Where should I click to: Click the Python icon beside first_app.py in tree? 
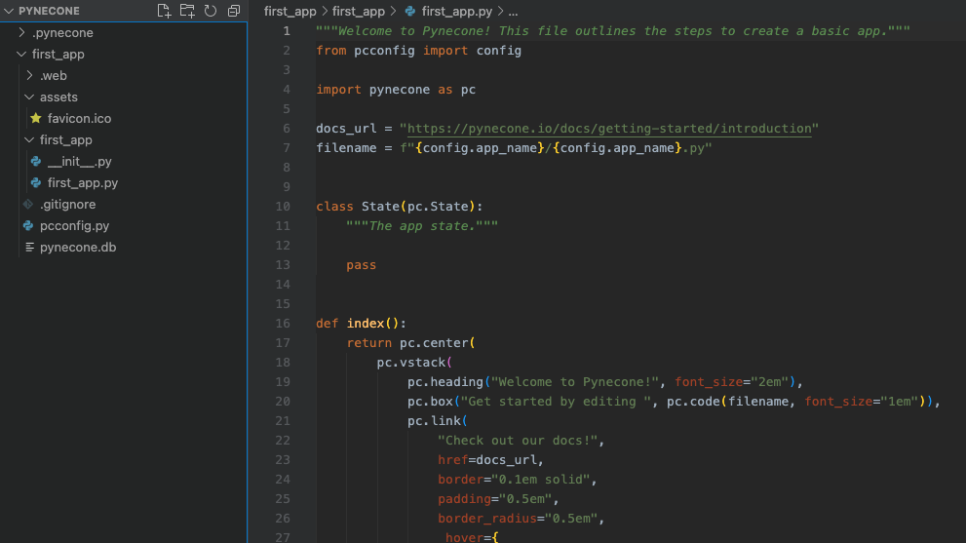(x=36, y=183)
